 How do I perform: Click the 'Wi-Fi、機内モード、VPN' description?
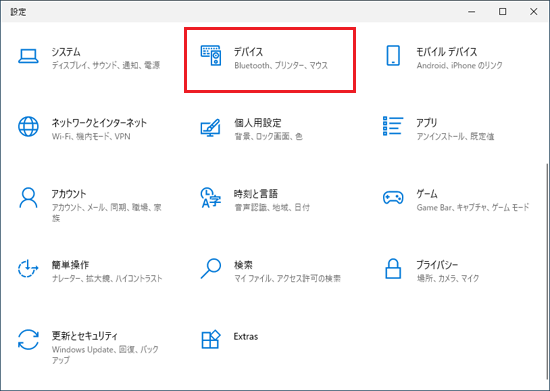coord(91,136)
